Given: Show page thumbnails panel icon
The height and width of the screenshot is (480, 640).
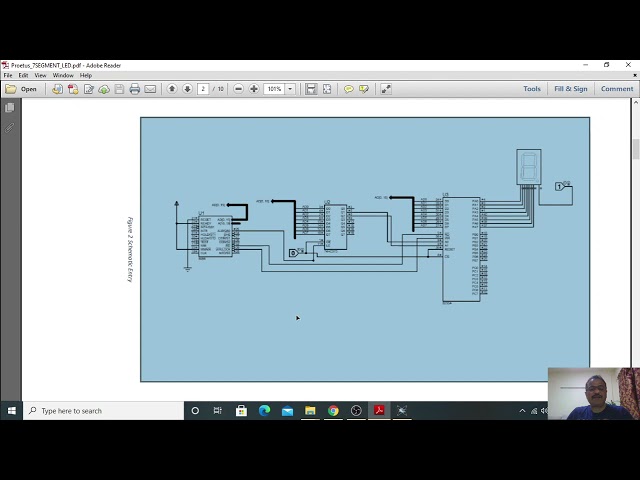Looking at the screenshot, I should [10, 108].
